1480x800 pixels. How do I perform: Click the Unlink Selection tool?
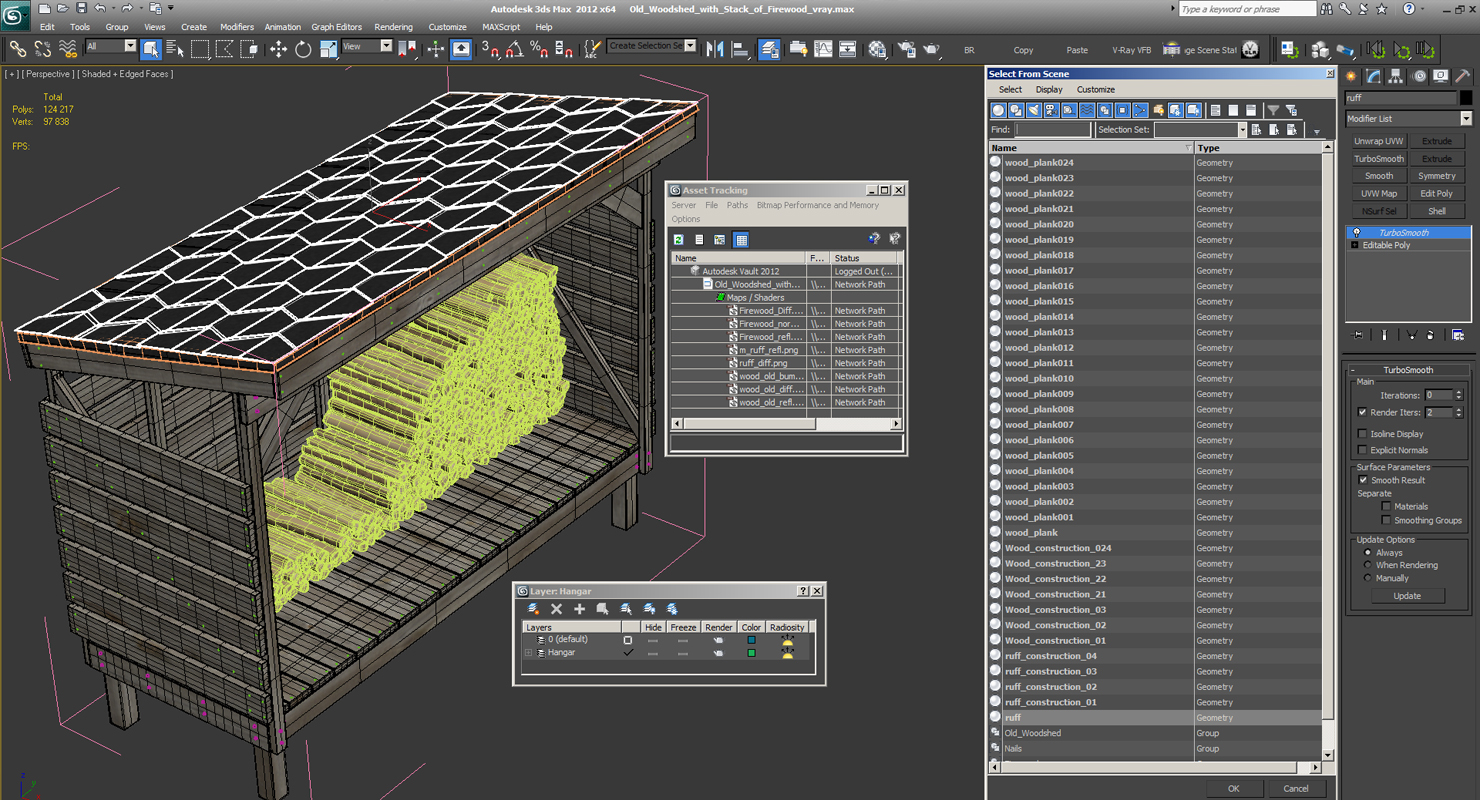43,48
